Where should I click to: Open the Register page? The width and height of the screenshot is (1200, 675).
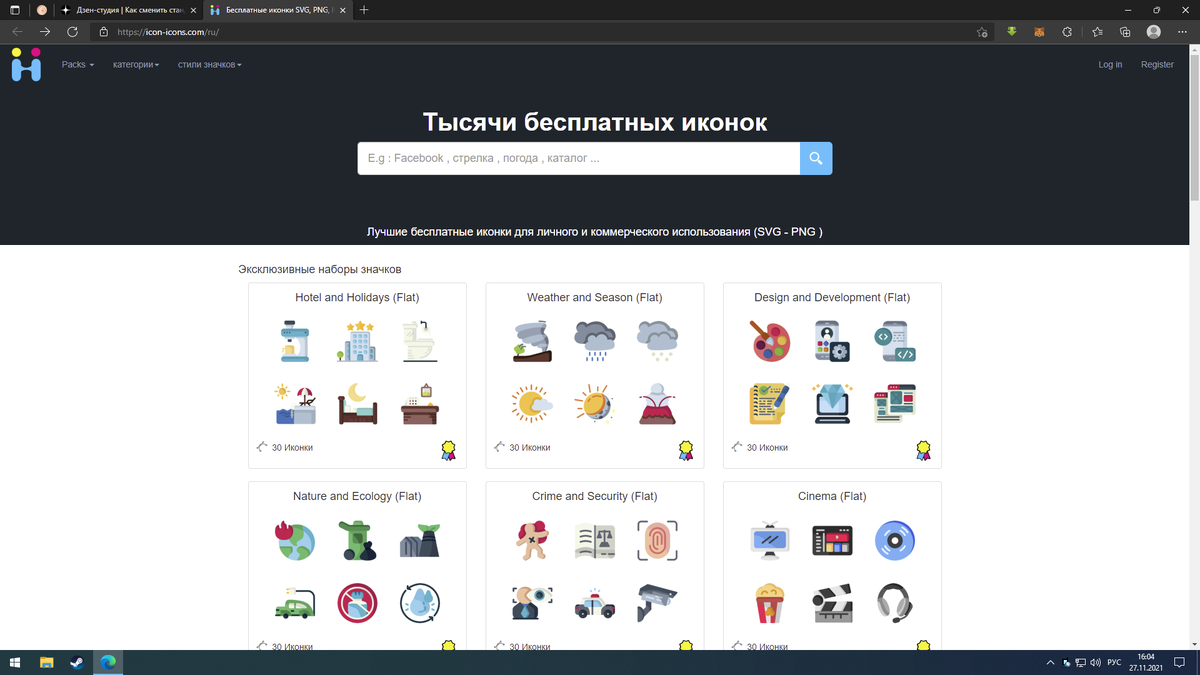pyautogui.click(x=1157, y=64)
